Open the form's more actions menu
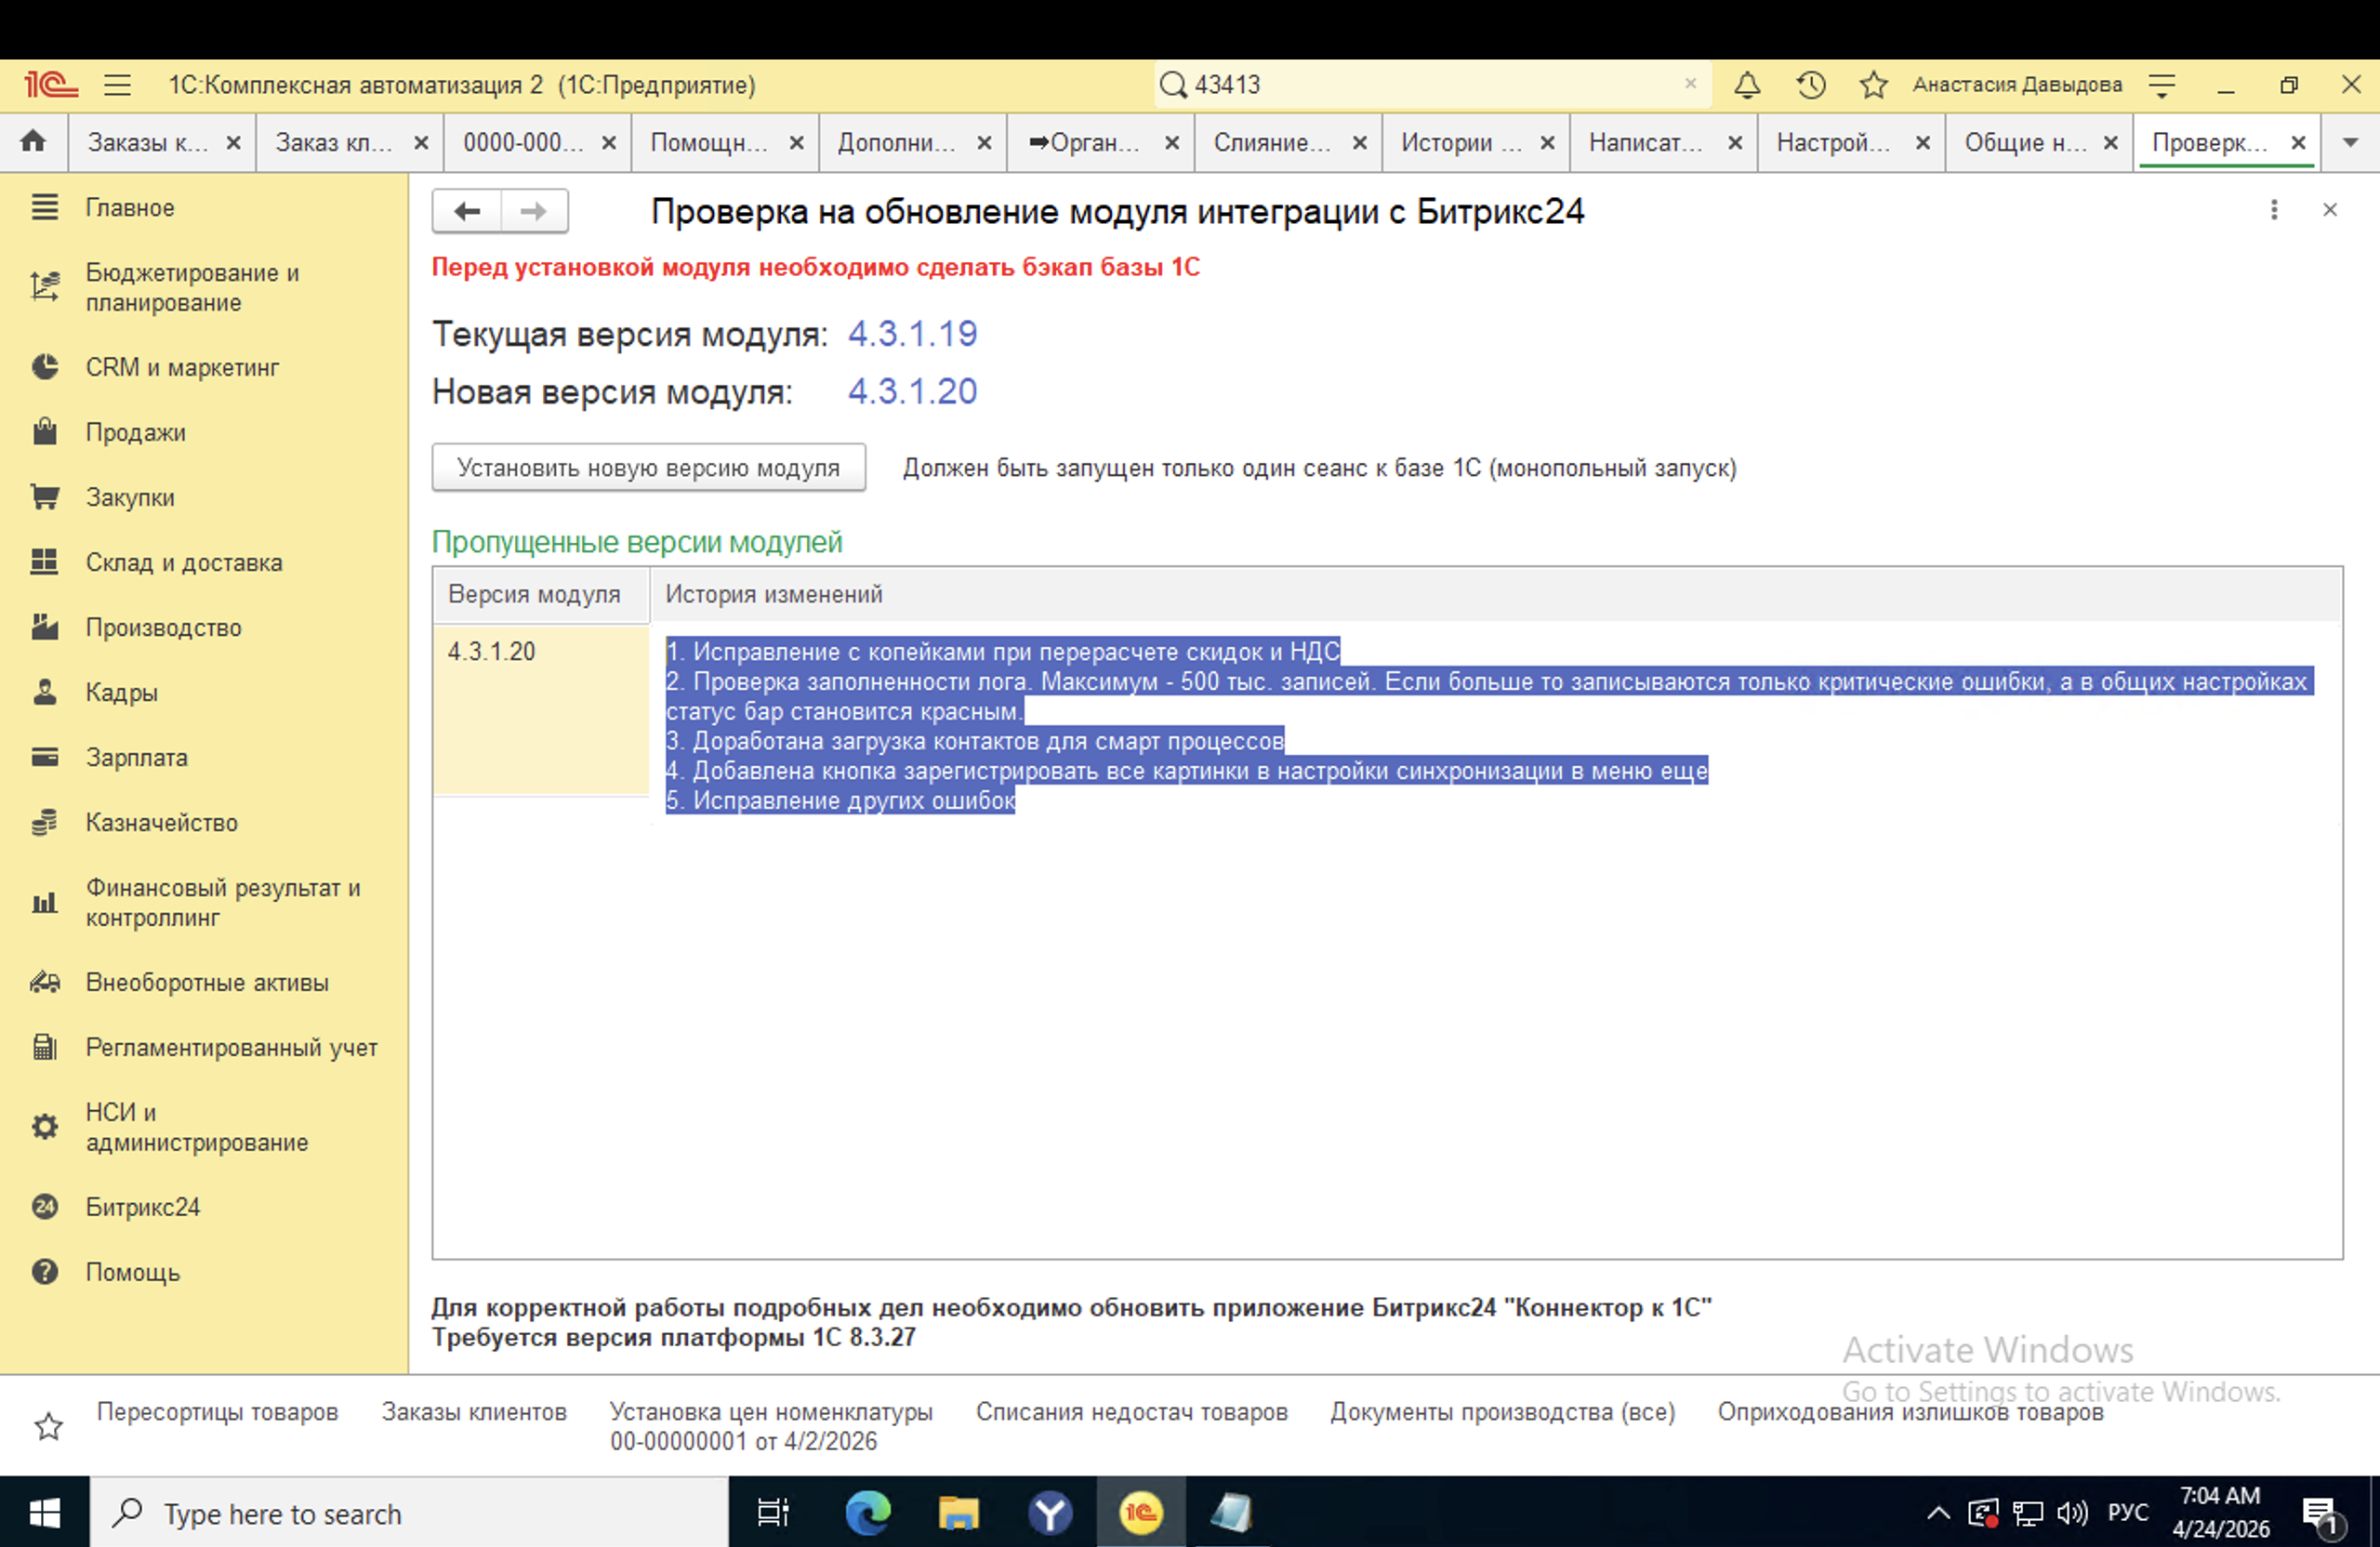This screenshot has height=1547, width=2380. pos(2274,210)
